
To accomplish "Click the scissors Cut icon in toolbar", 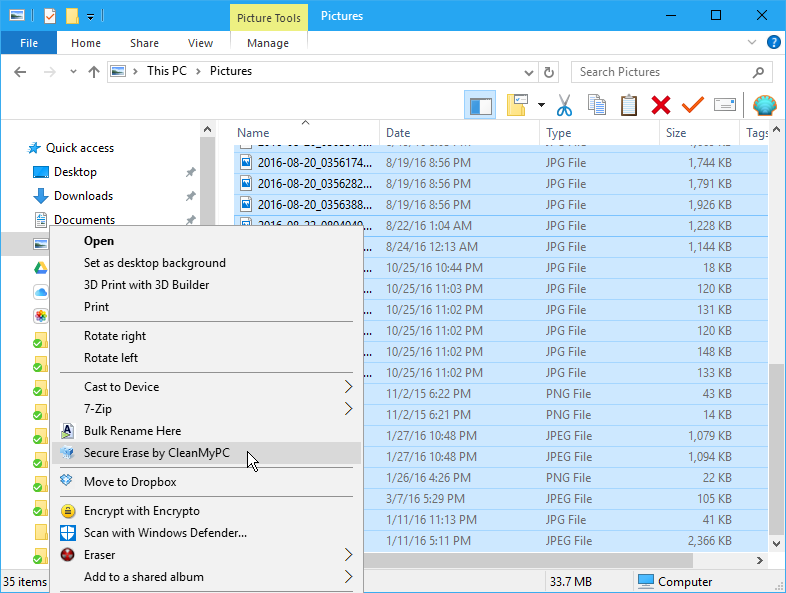I will click(x=564, y=105).
